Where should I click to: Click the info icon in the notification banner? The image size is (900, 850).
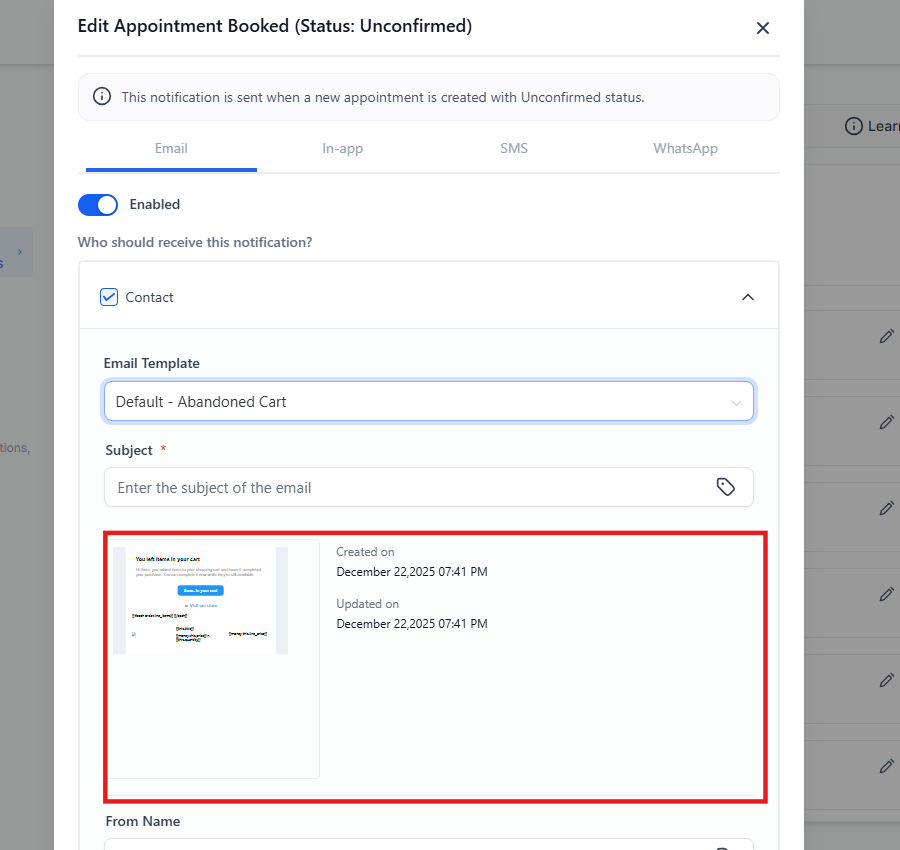coord(102,97)
